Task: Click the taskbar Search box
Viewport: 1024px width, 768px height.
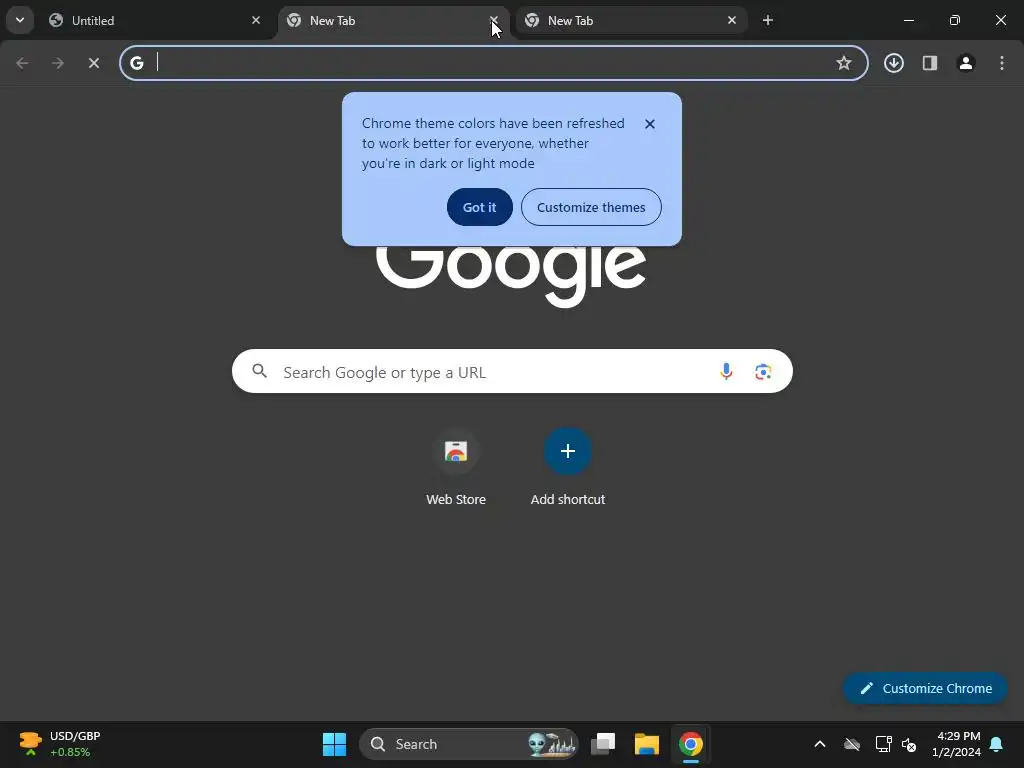Action: click(x=469, y=744)
